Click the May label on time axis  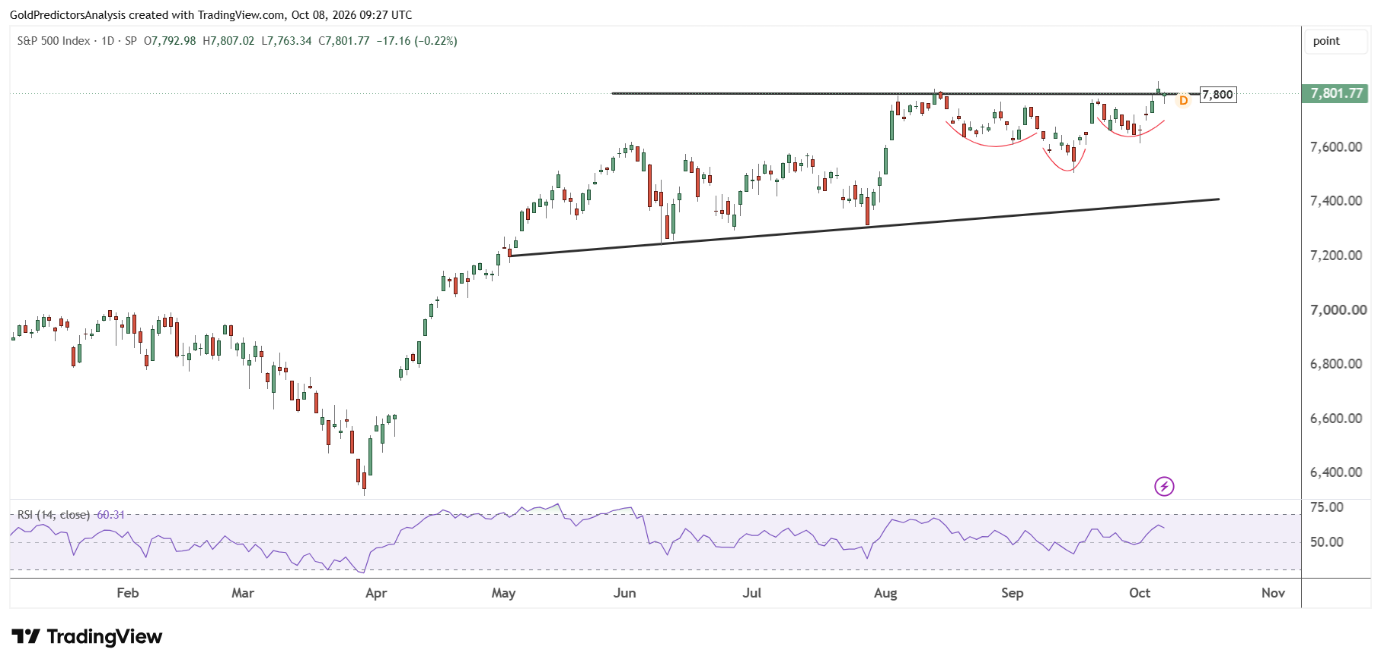tap(503, 593)
